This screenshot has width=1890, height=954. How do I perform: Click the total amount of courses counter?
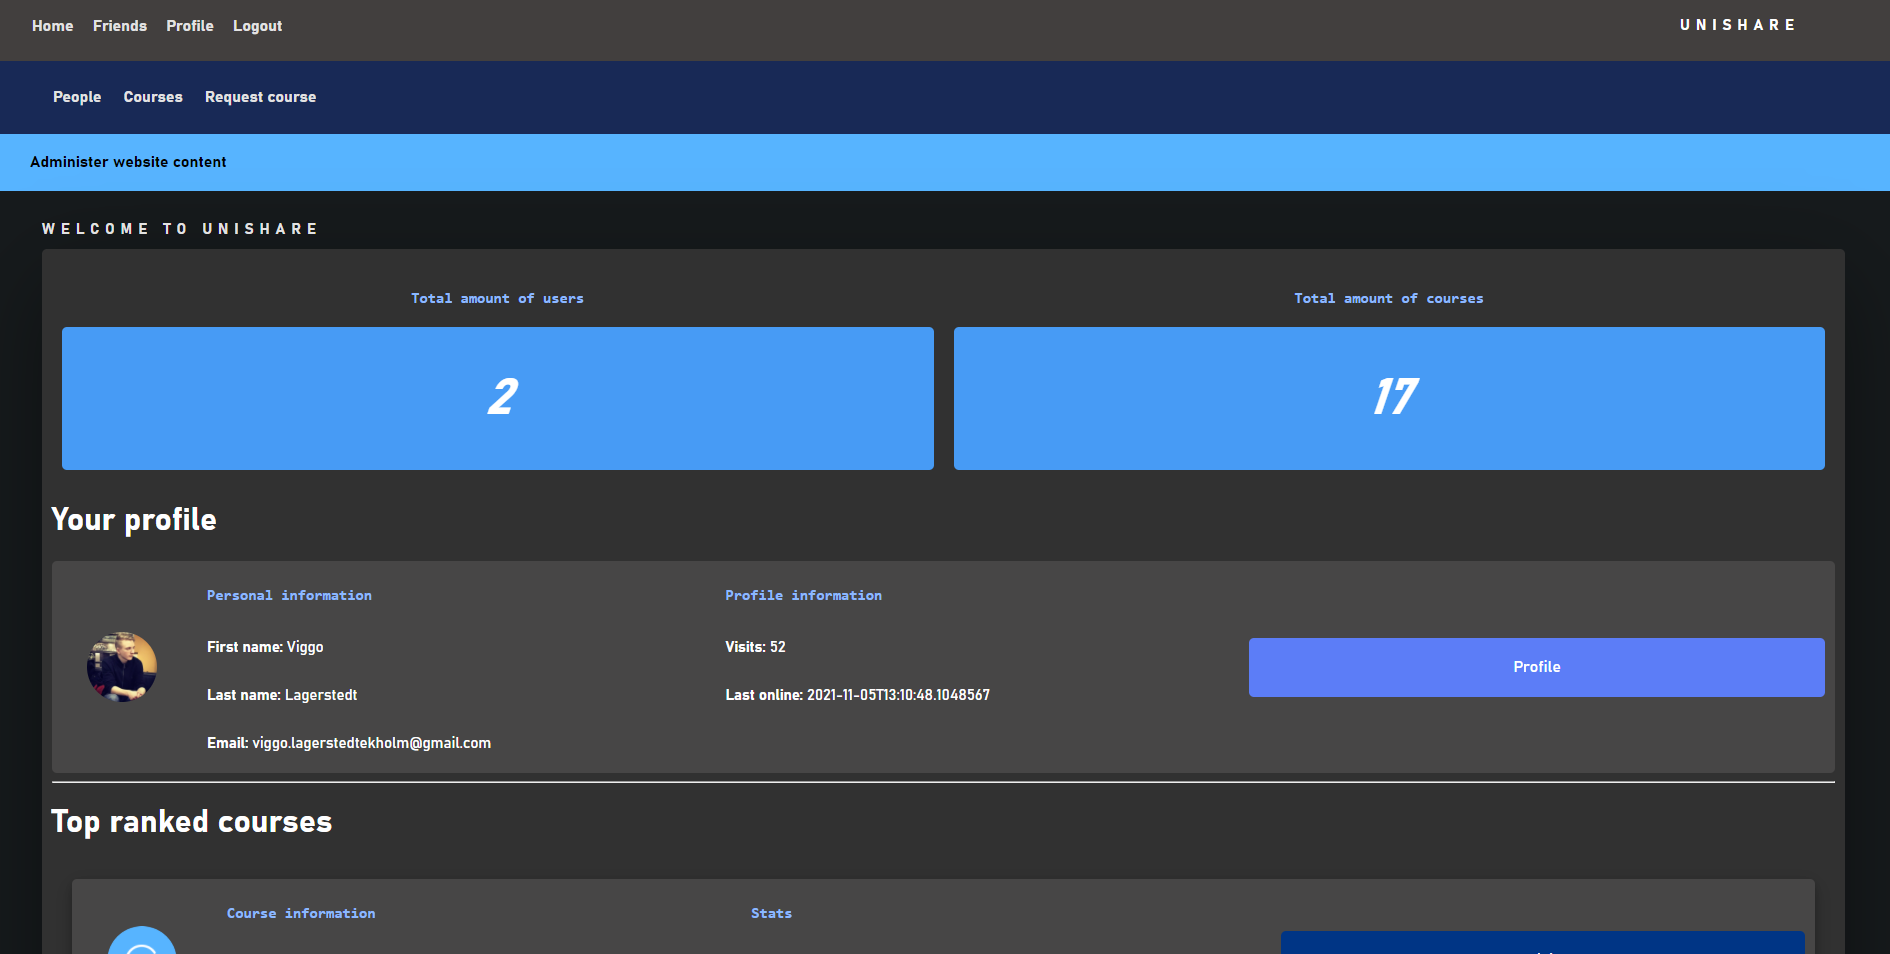[x=1389, y=398]
